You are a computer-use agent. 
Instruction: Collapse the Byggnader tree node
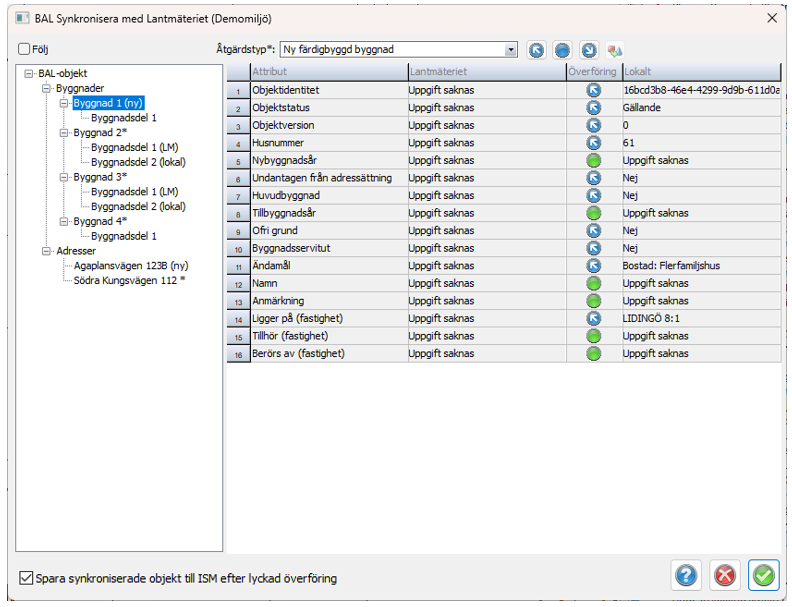tap(46, 88)
